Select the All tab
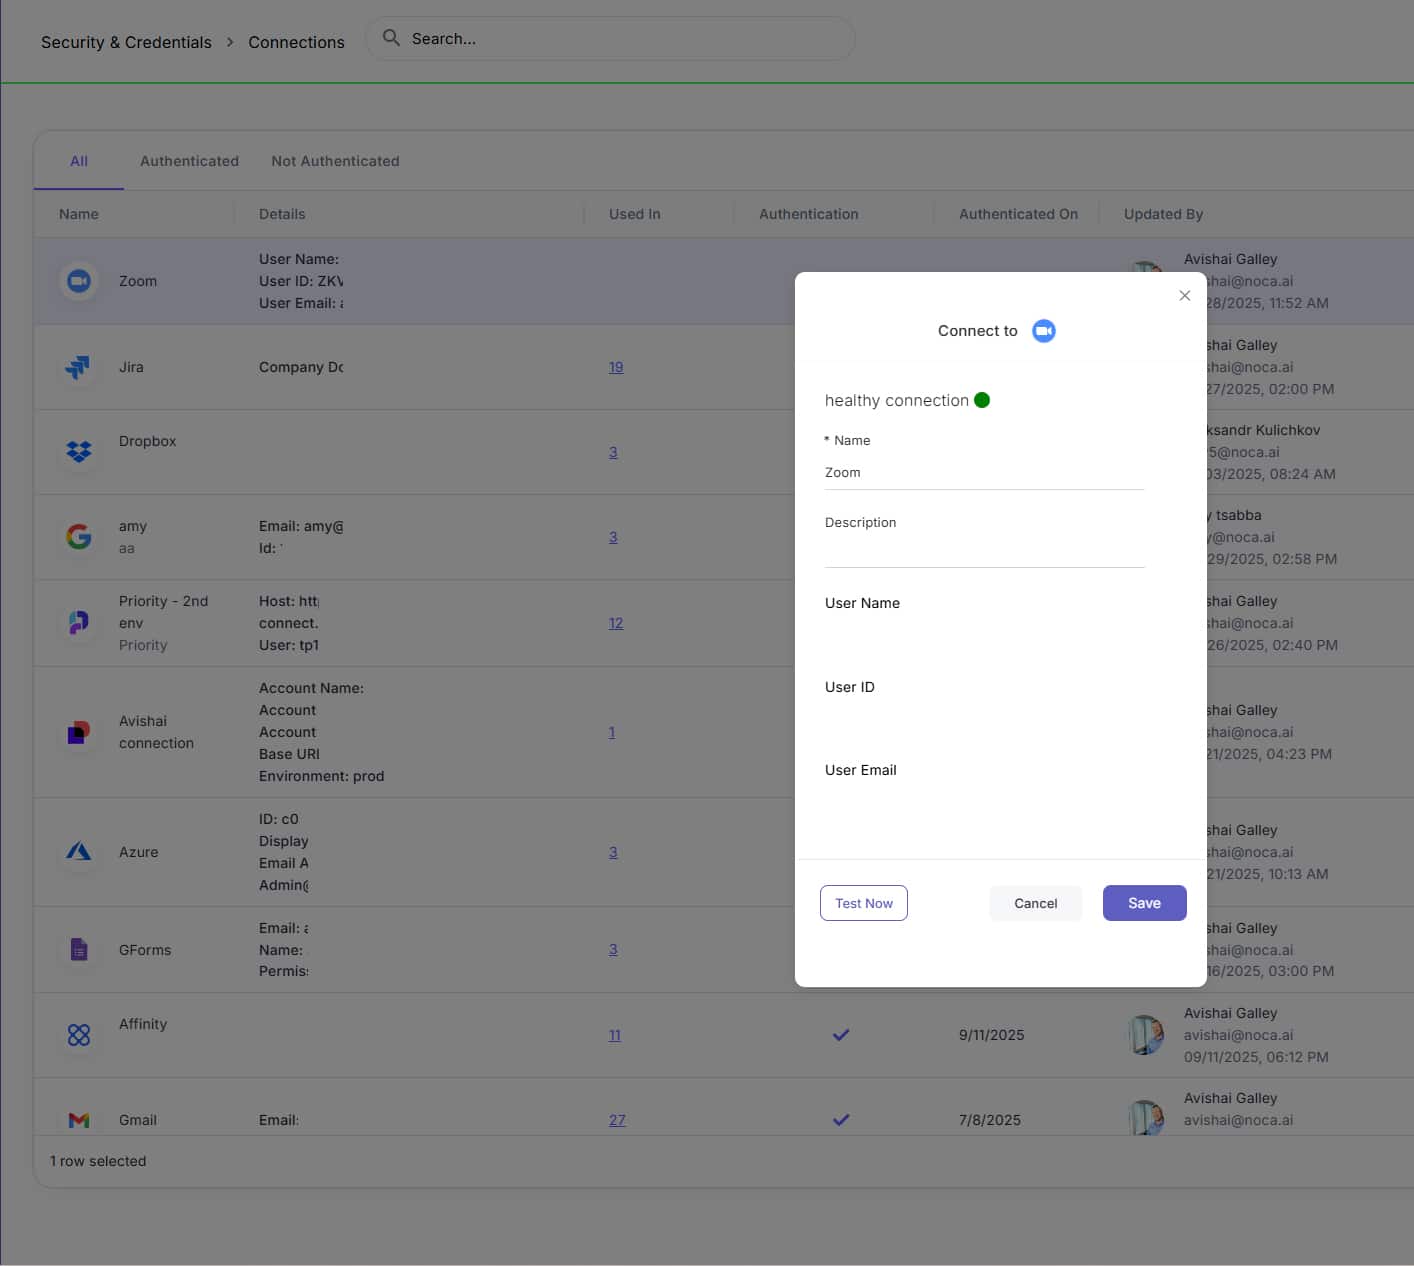 (79, 161)
